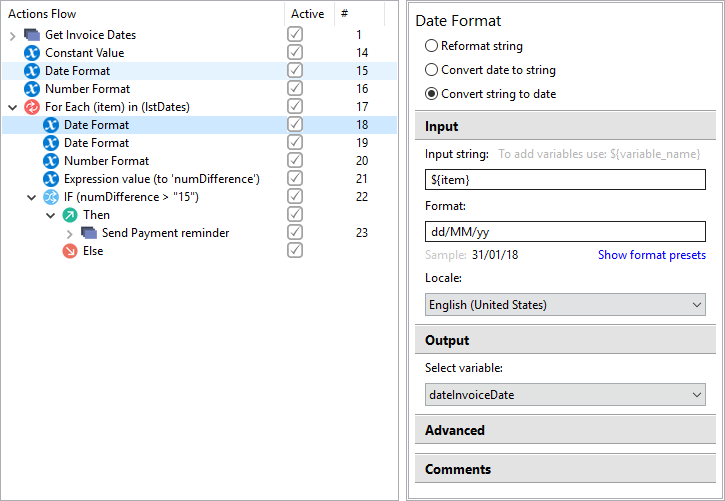This screenshot has height=501, width=725.
Task: Toggle Active checkbox for the For Each row
Action: click(295, 106)
